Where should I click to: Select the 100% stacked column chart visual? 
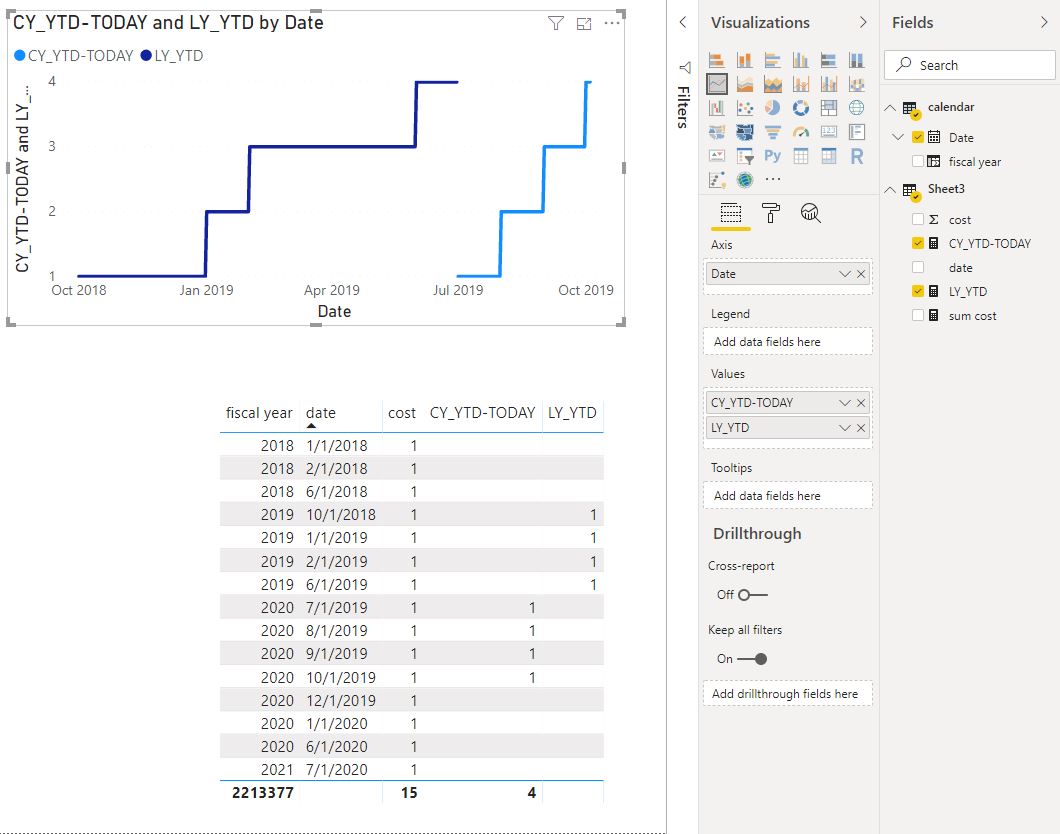[x=857, y=60]
